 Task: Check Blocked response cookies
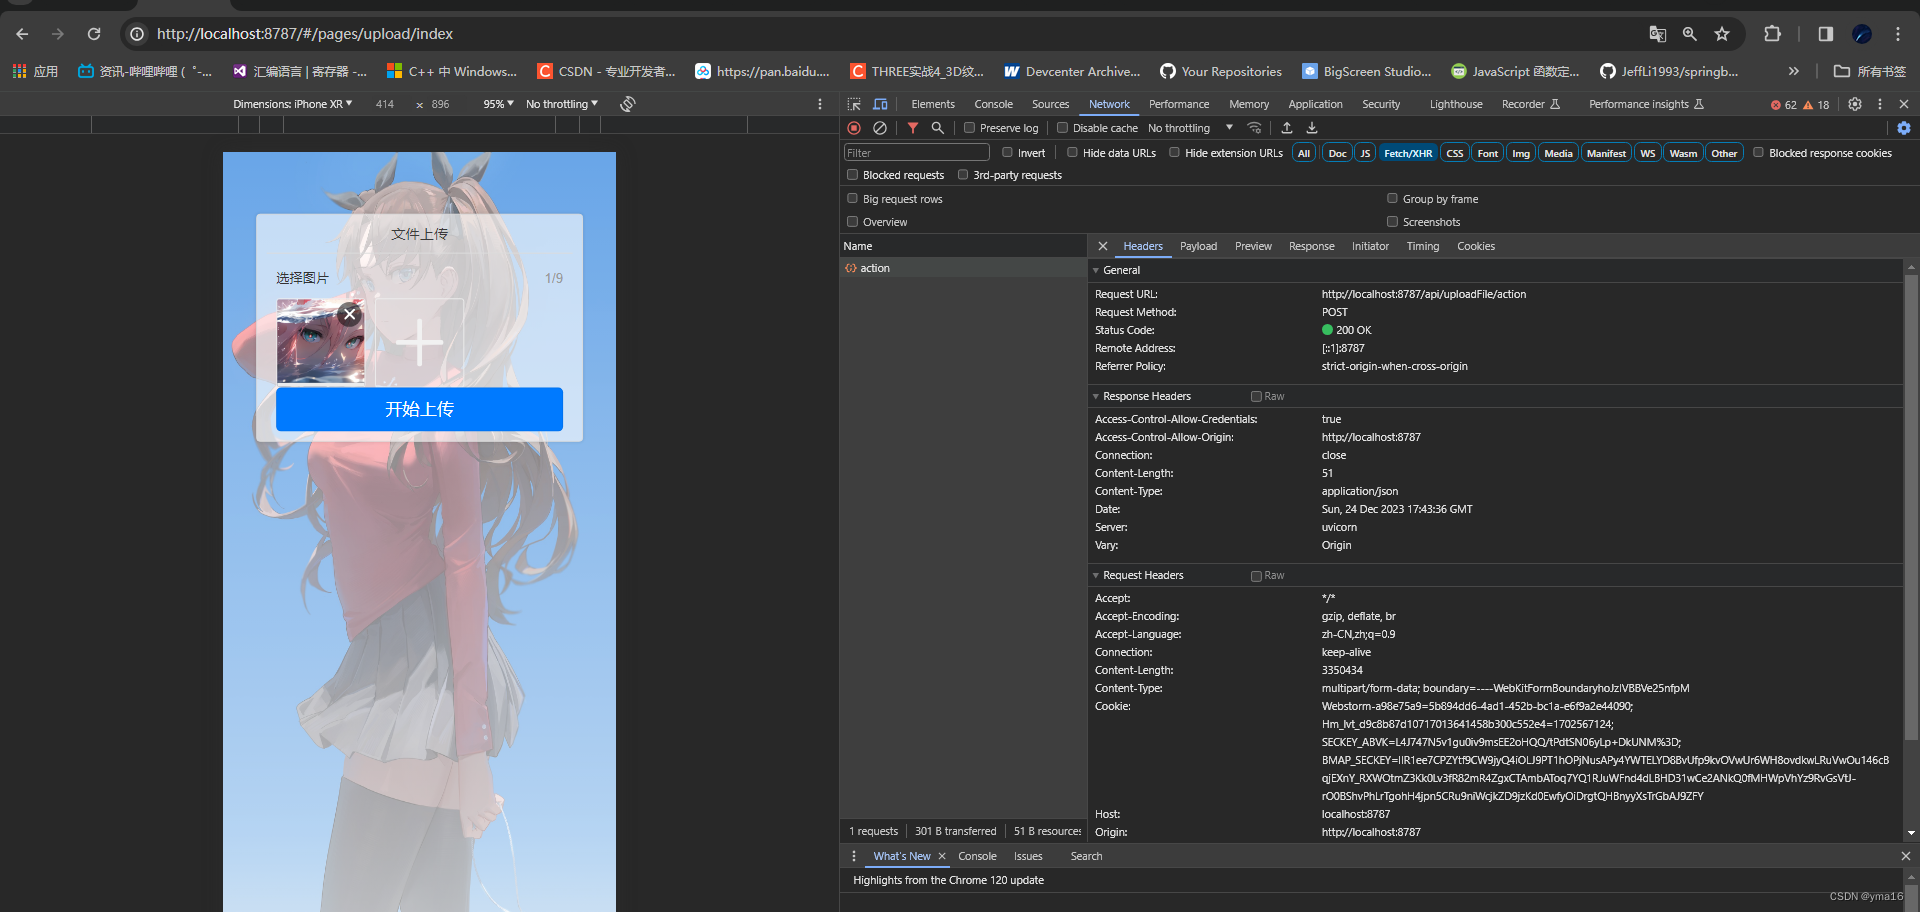[1759, 153]
